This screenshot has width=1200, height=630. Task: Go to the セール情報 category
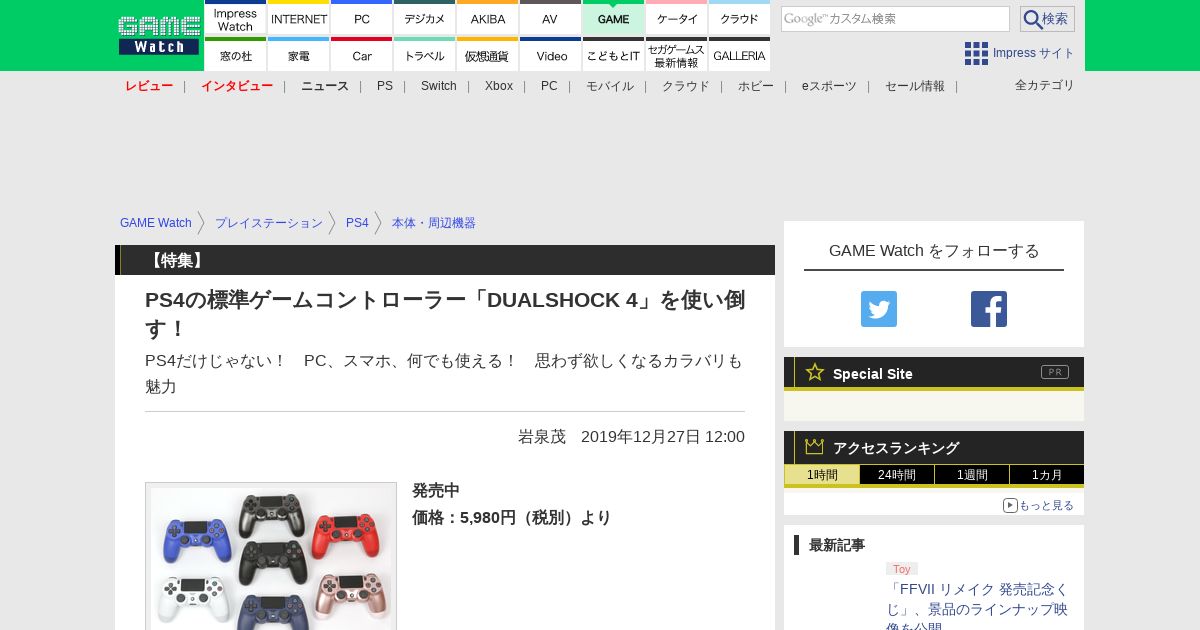pyautogui.click(x=915, y=86)
